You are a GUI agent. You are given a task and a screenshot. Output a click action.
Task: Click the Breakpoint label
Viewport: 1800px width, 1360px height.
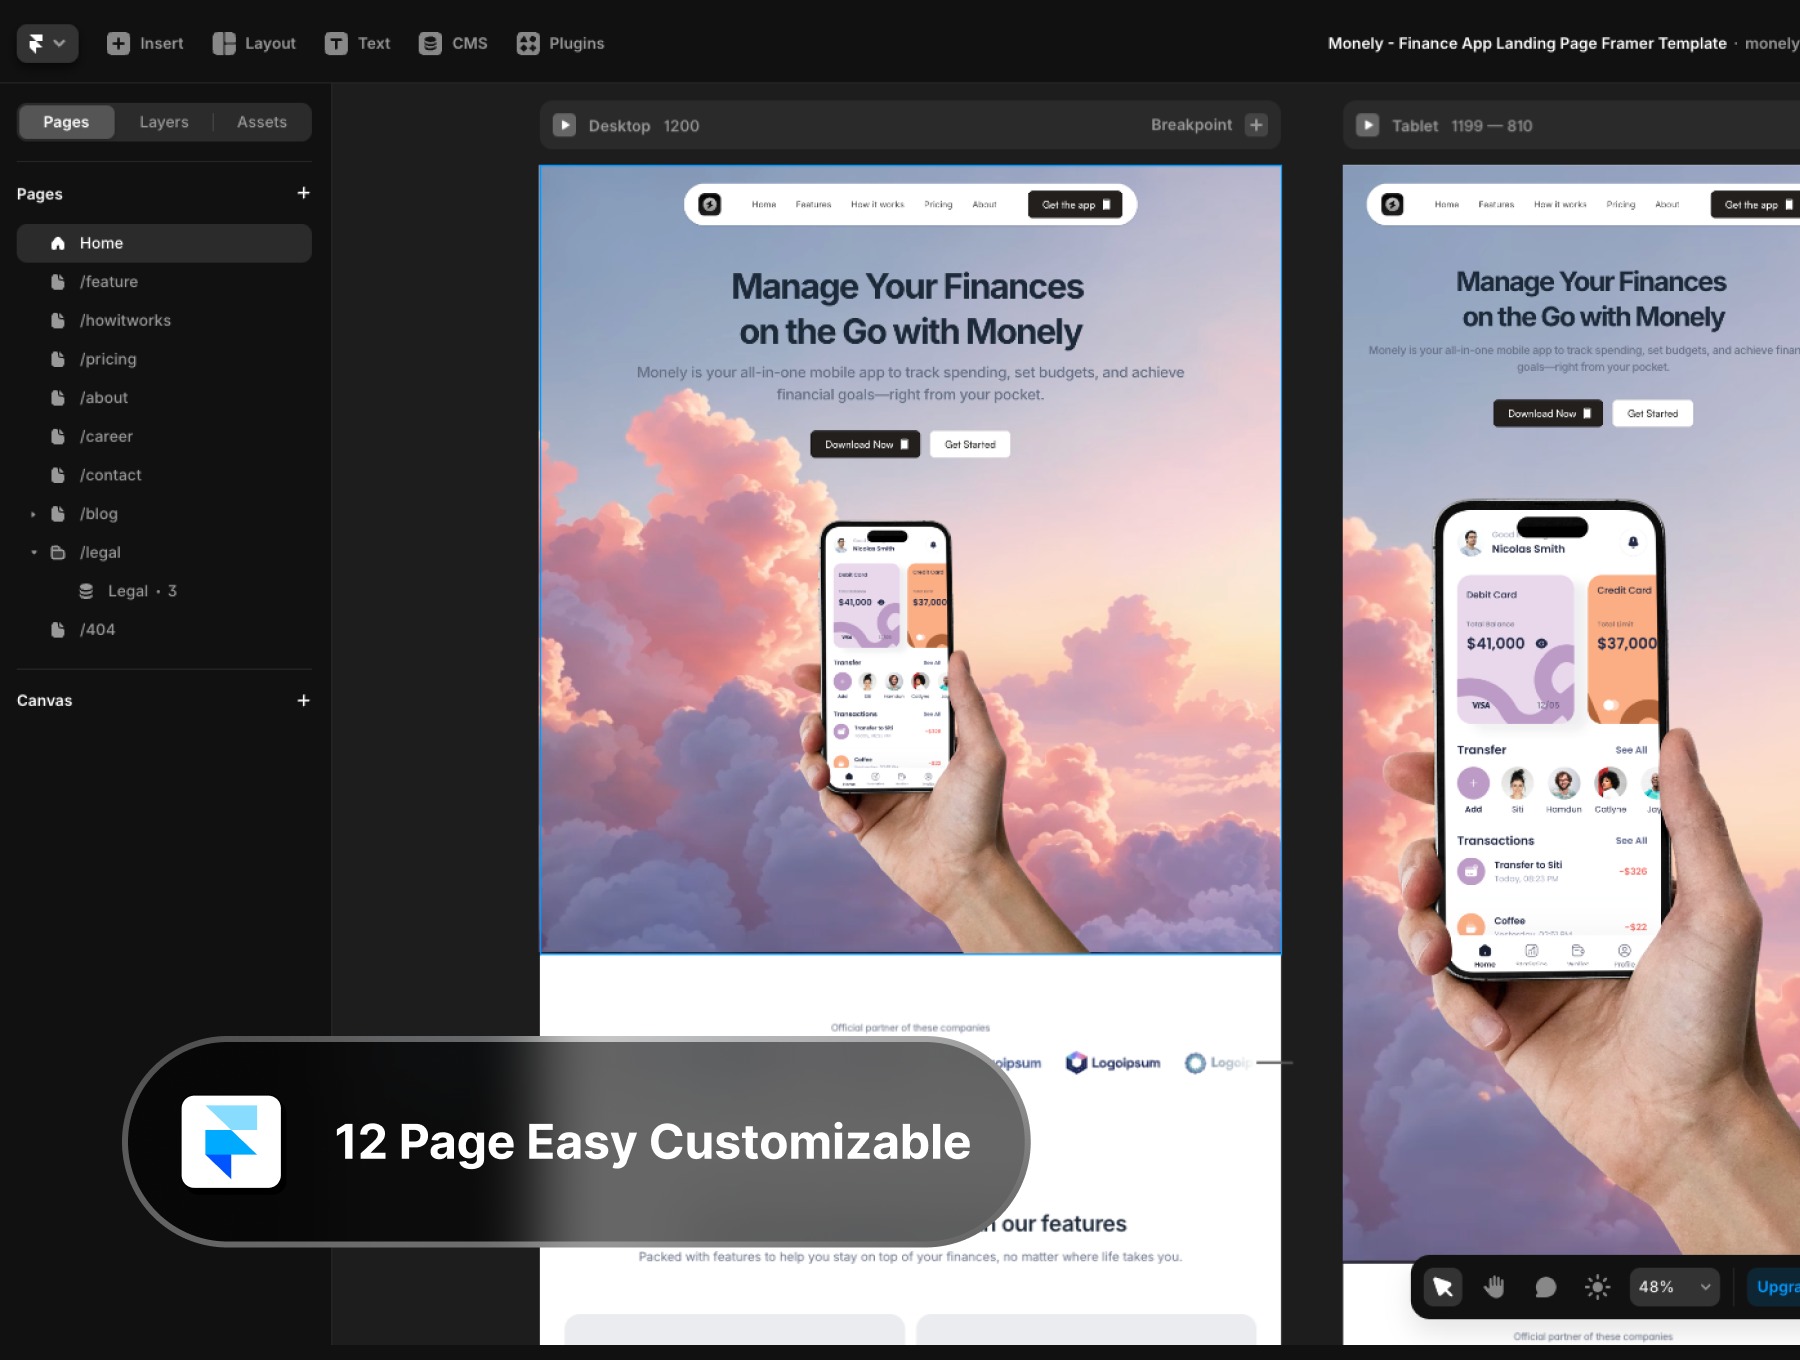tap(1191, 125)
